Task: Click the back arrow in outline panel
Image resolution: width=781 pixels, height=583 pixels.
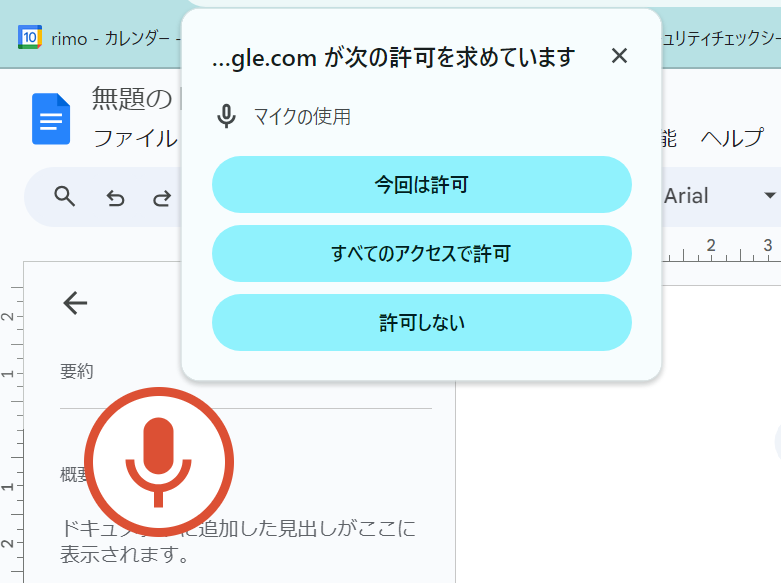Action: tap(75, 303)
